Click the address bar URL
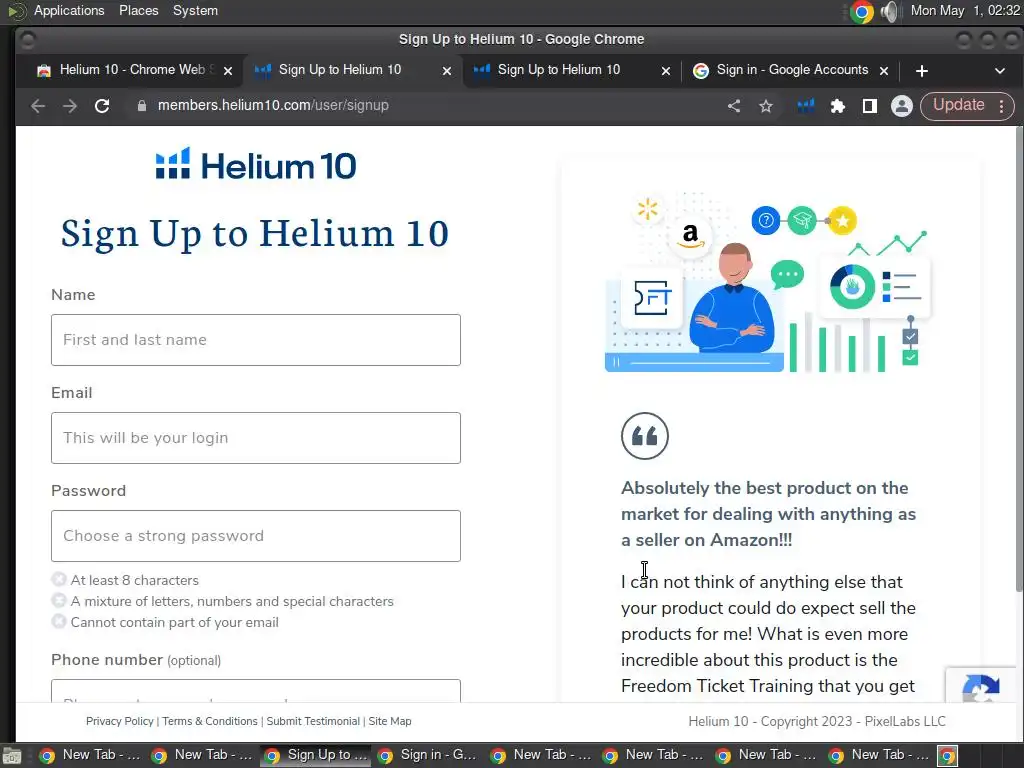Image resolution: width=1024 pixels, height=768 pixels. 273,106
